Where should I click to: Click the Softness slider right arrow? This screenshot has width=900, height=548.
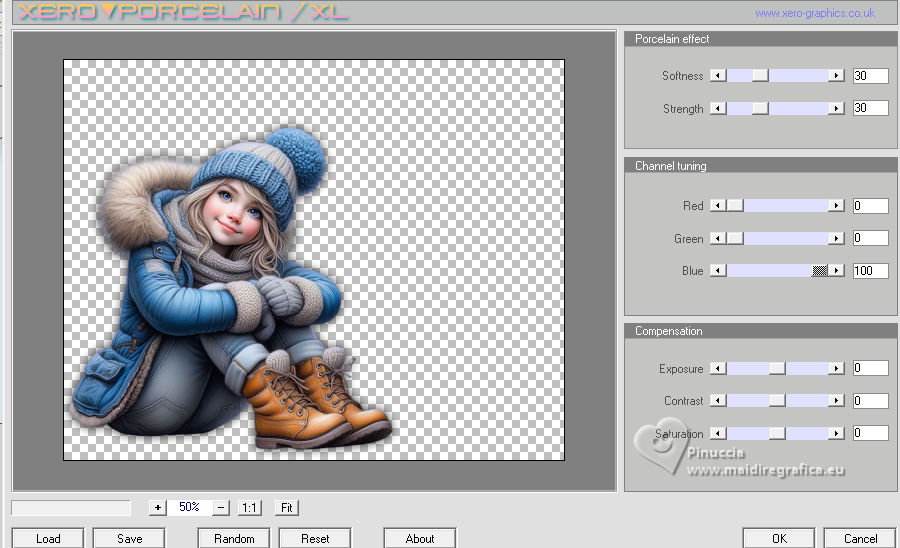pyautogui.click(x=837, y=76)
